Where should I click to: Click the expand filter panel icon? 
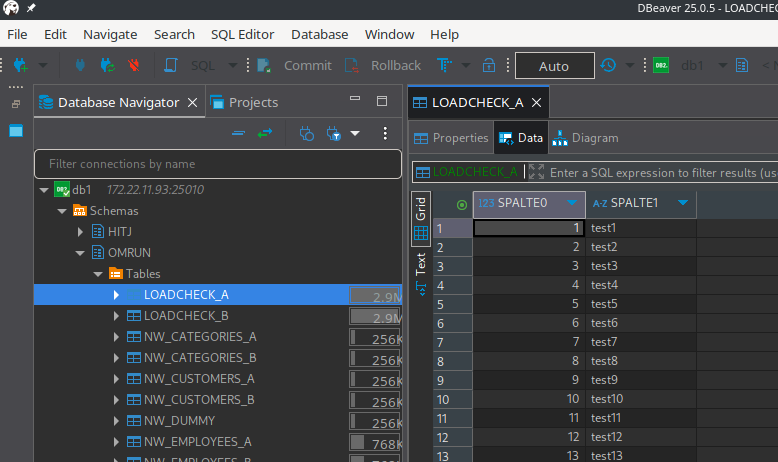click(x=536, y=172)
